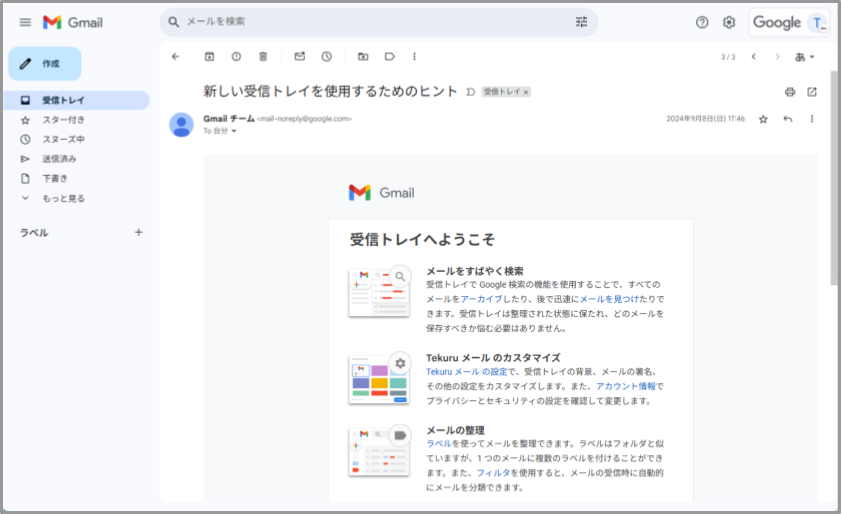Image resolution: width=842 pixels, height=514 pixels.
Task: Open email in new window
Action: pos(812,92)
